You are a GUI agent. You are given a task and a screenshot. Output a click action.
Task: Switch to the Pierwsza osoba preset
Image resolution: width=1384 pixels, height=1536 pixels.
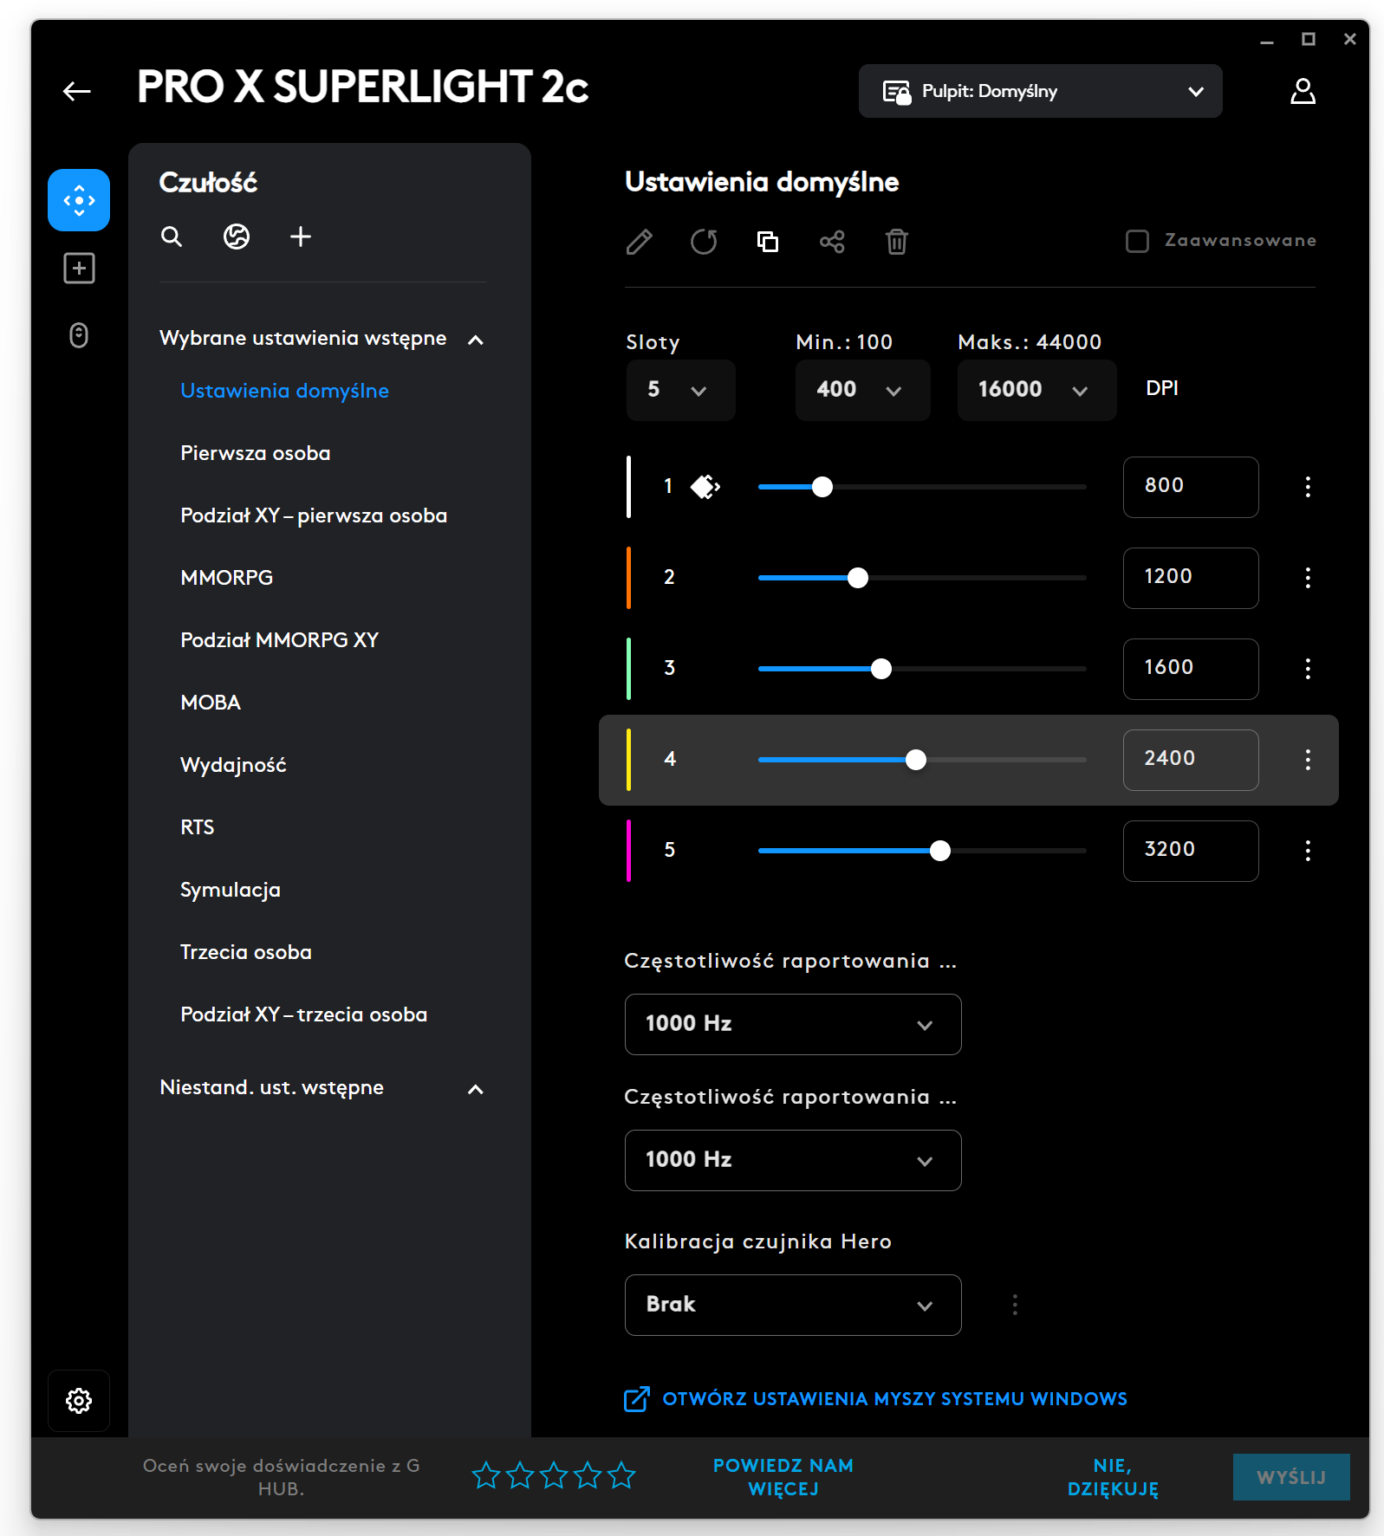(255, 453)
